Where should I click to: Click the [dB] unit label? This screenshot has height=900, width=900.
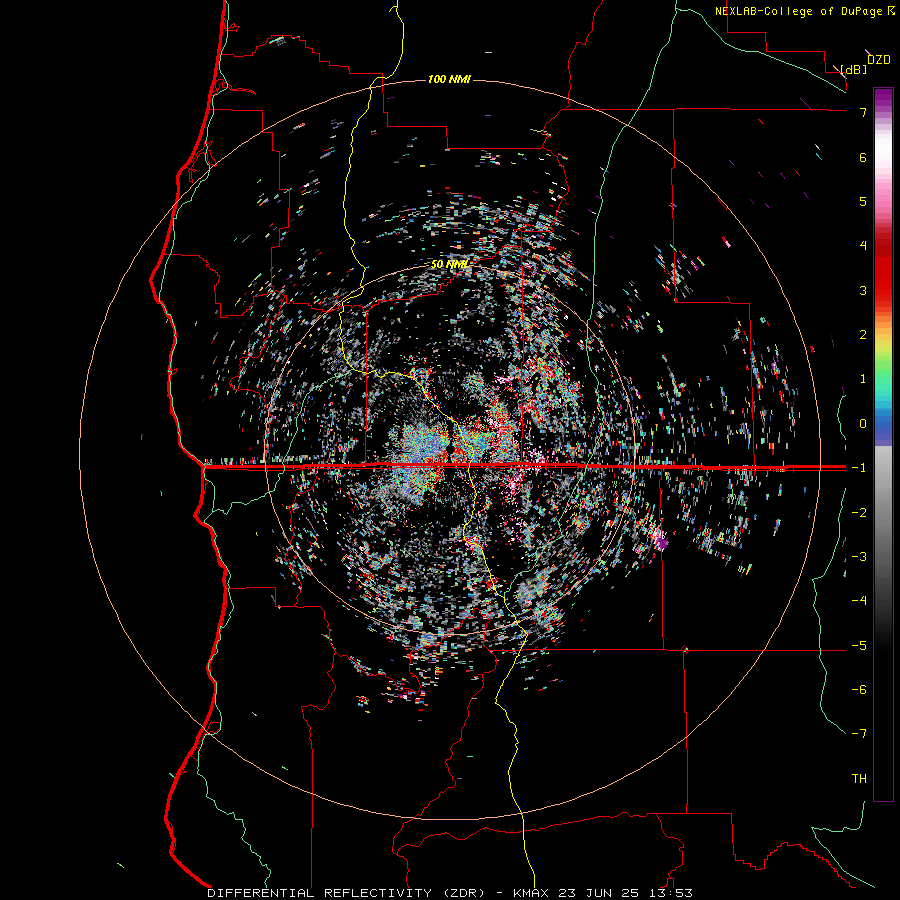pos(853,69)
